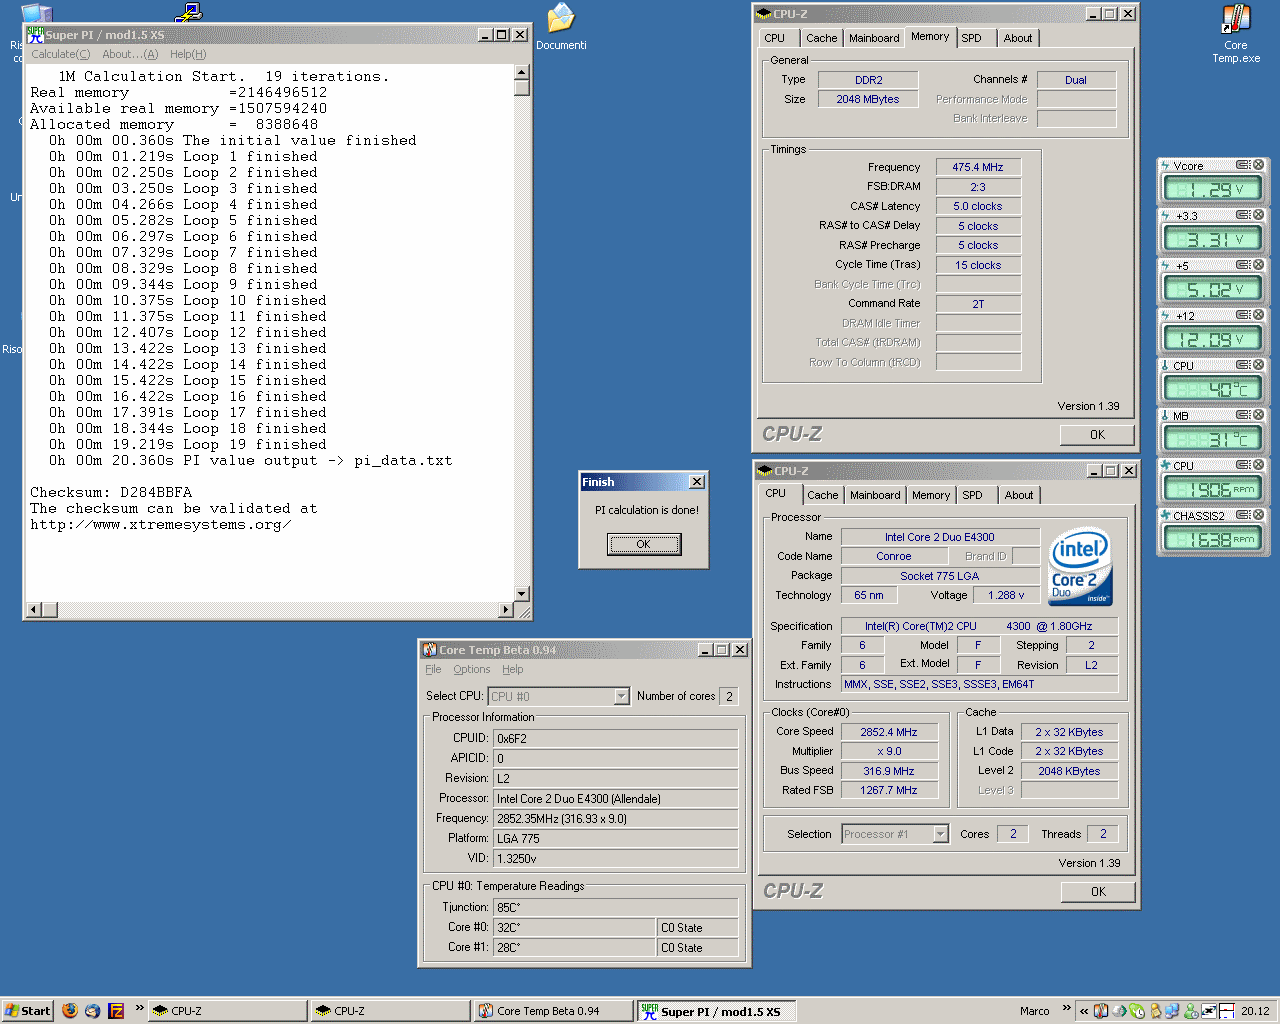The image size is (1280, 1024).
Task: Switch to Cache tab in lower CPU-Z window
Action: [823, 495]
